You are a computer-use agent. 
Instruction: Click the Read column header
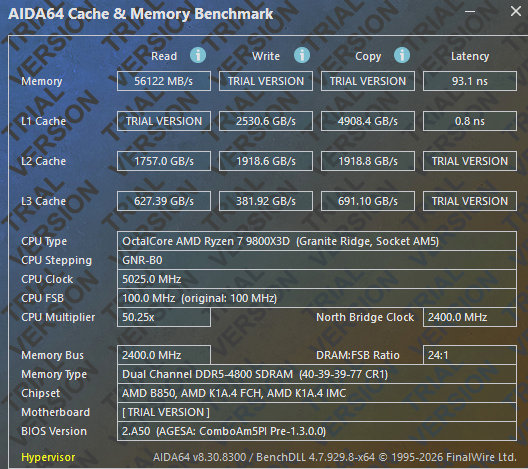pyautogui.click(x=164, y=56)
